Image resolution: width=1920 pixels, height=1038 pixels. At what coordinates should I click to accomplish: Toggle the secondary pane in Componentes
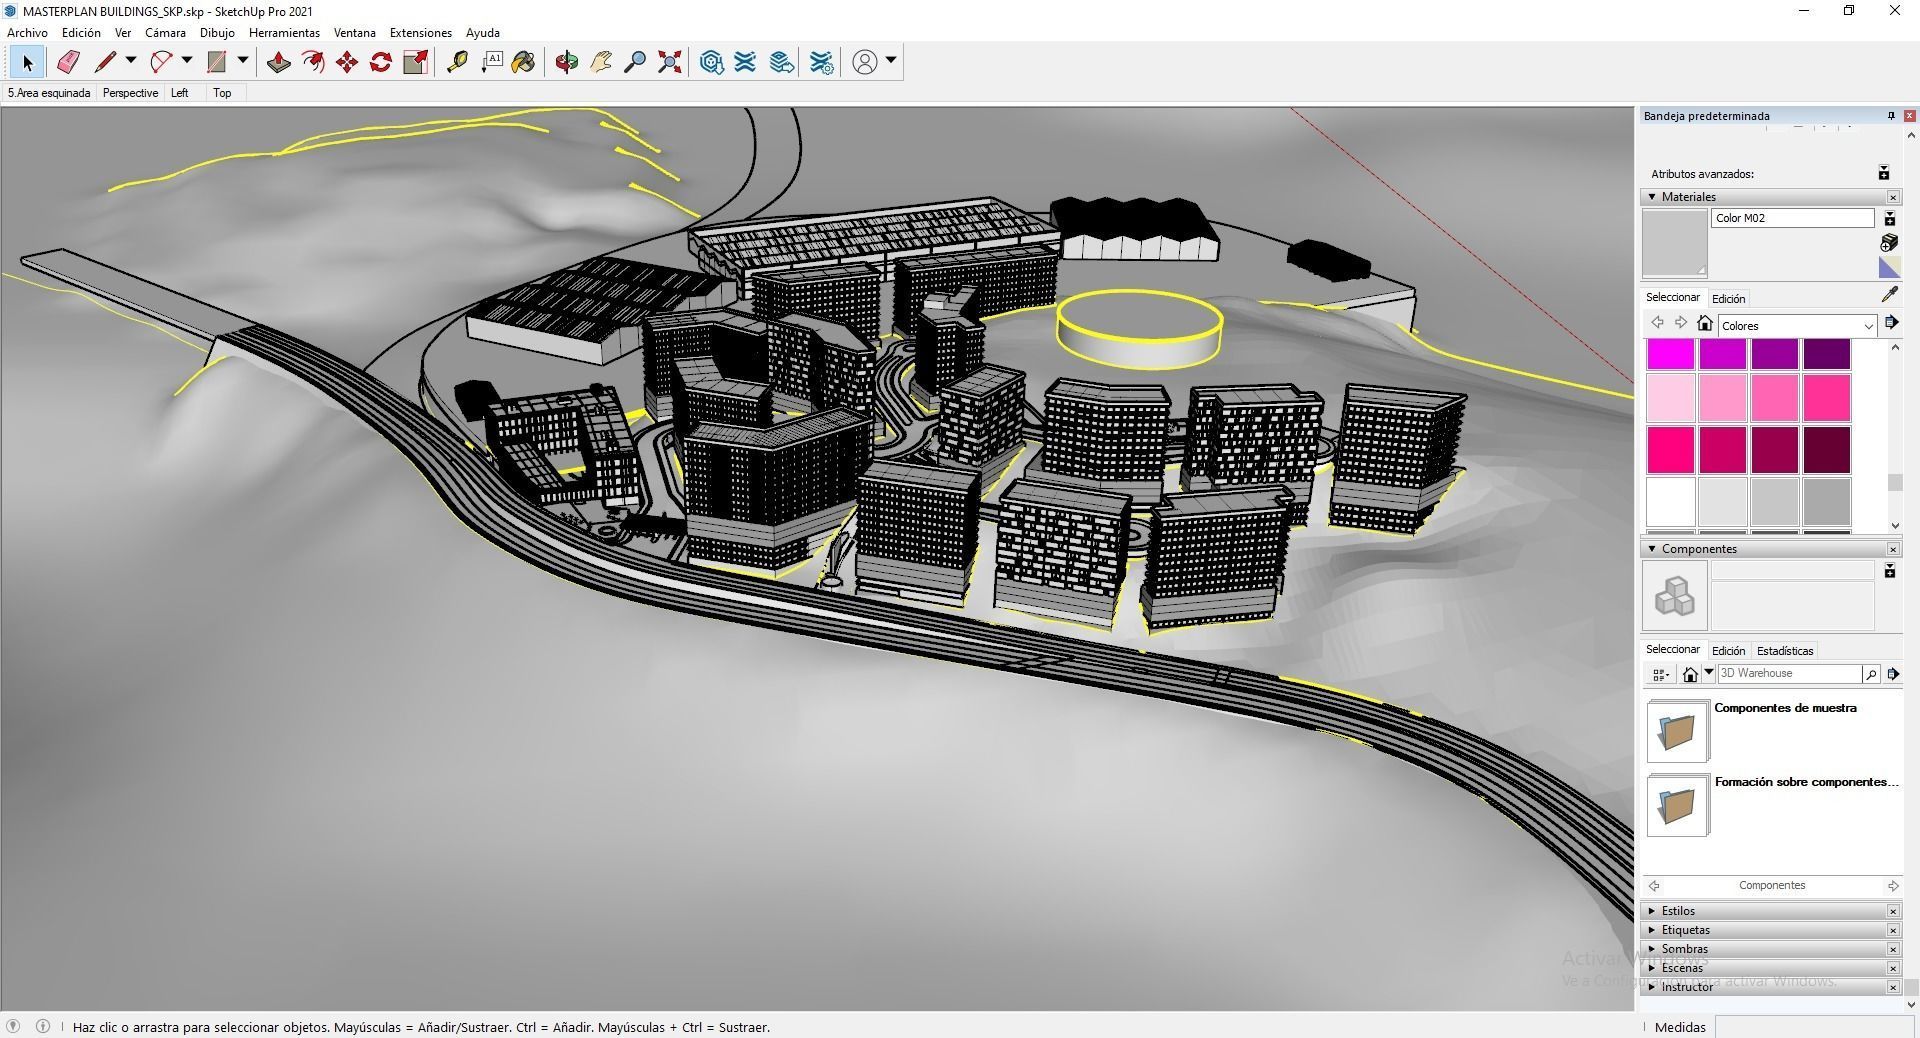[1889, 571]
